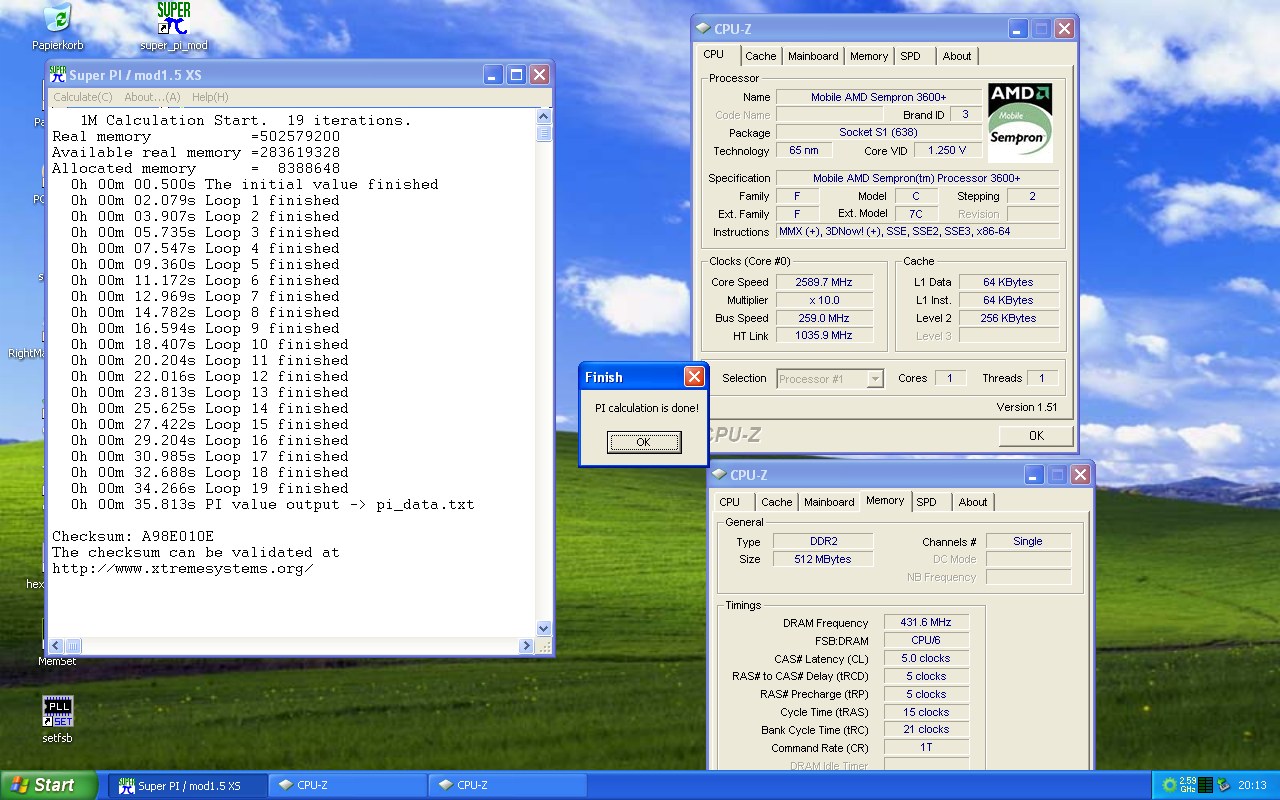Viewport: 1280px width, 800px height.
Task: Select CPU tab in lower CPU-Z window
Action: [x=730, y=502]
